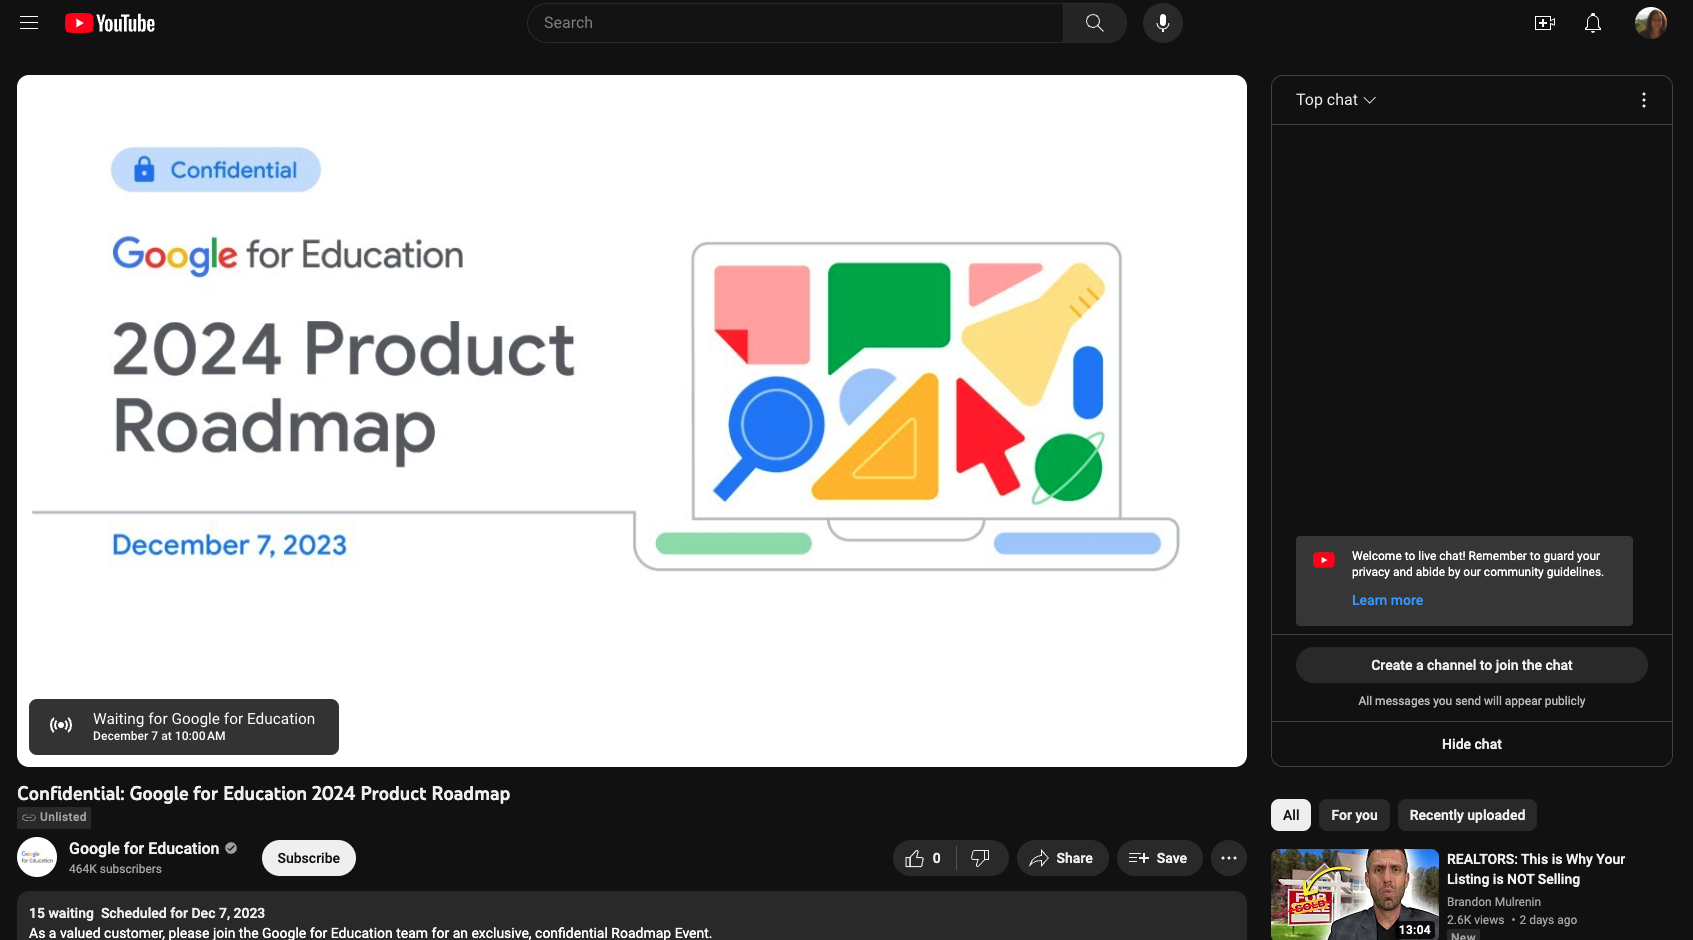
Task: Click the Unlisted badge
Action: pyautogui.click(x=54, y=817)
